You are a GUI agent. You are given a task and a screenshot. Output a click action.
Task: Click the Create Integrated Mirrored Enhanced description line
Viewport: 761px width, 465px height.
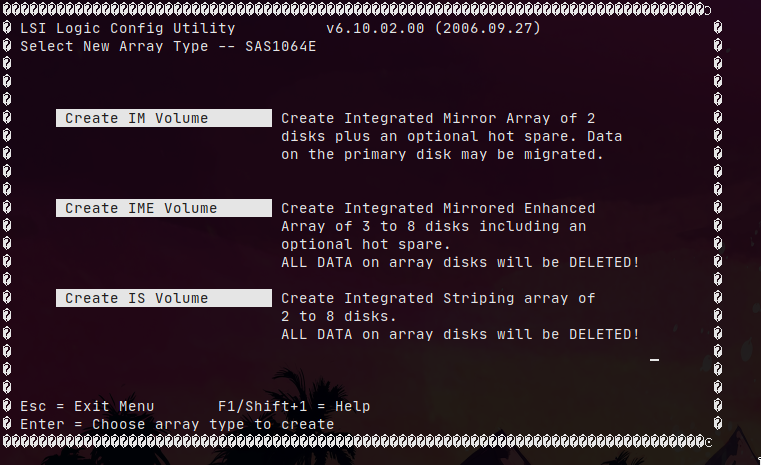coord(438,208)
